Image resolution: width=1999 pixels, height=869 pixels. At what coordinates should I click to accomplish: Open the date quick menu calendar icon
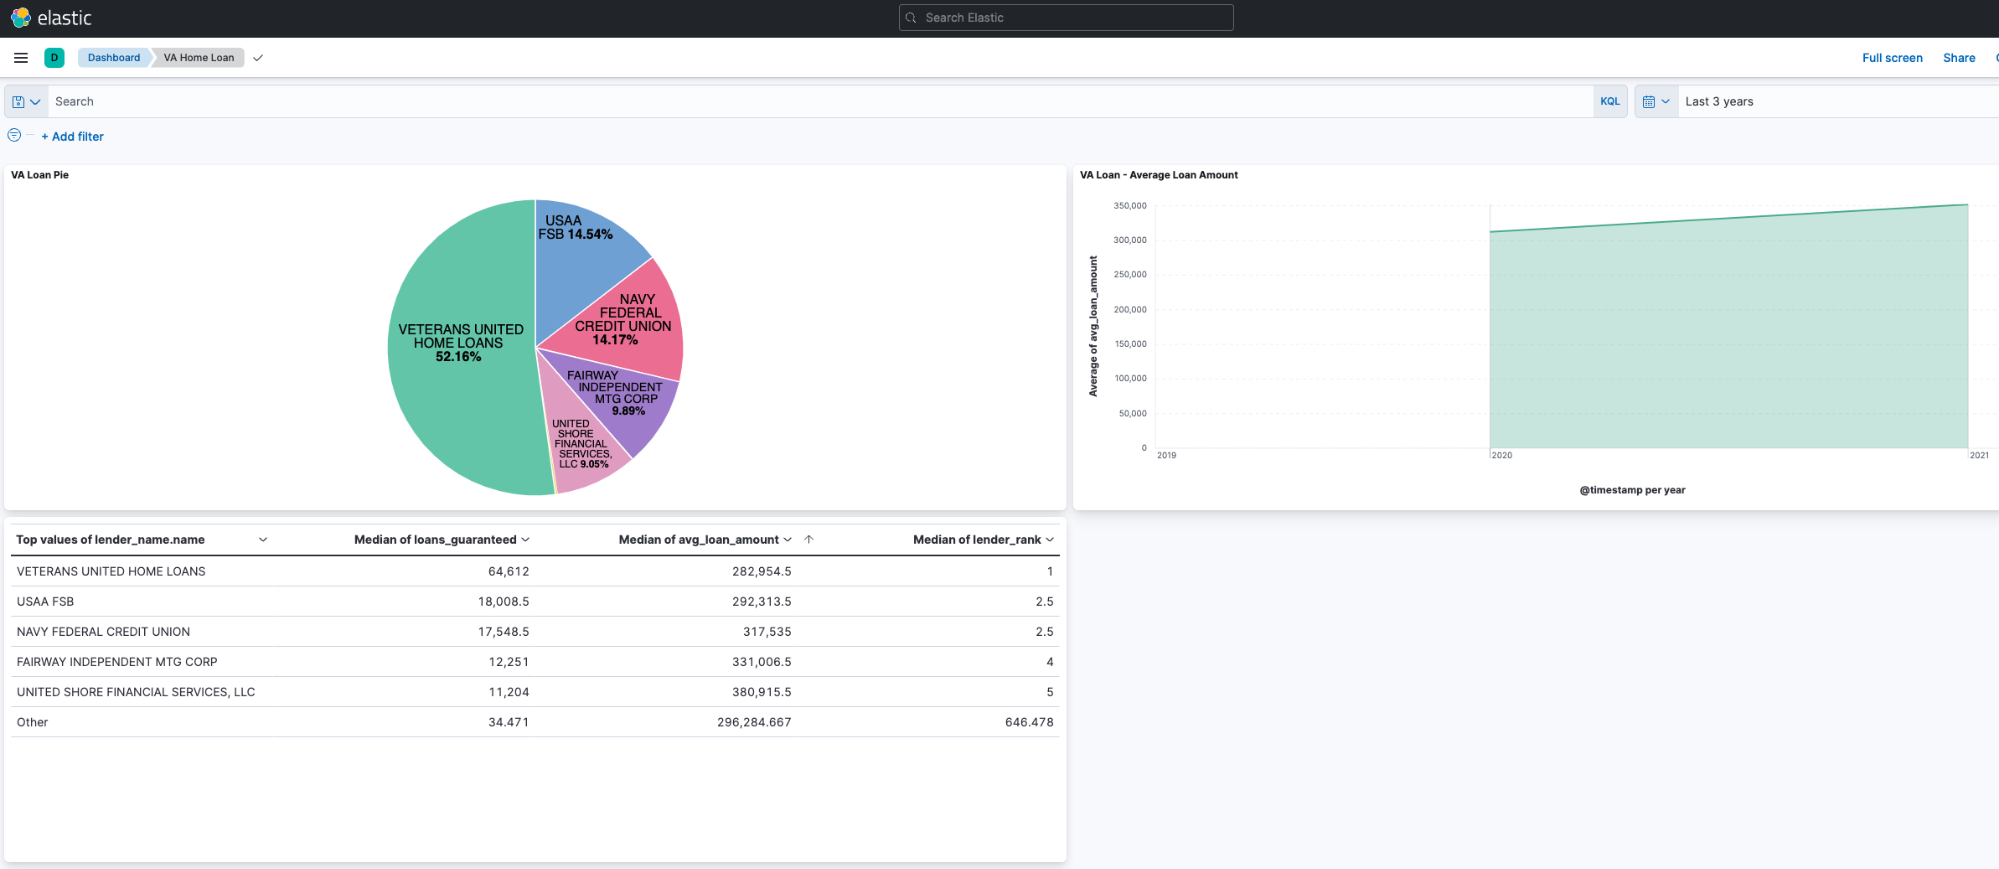(1656, 102)
